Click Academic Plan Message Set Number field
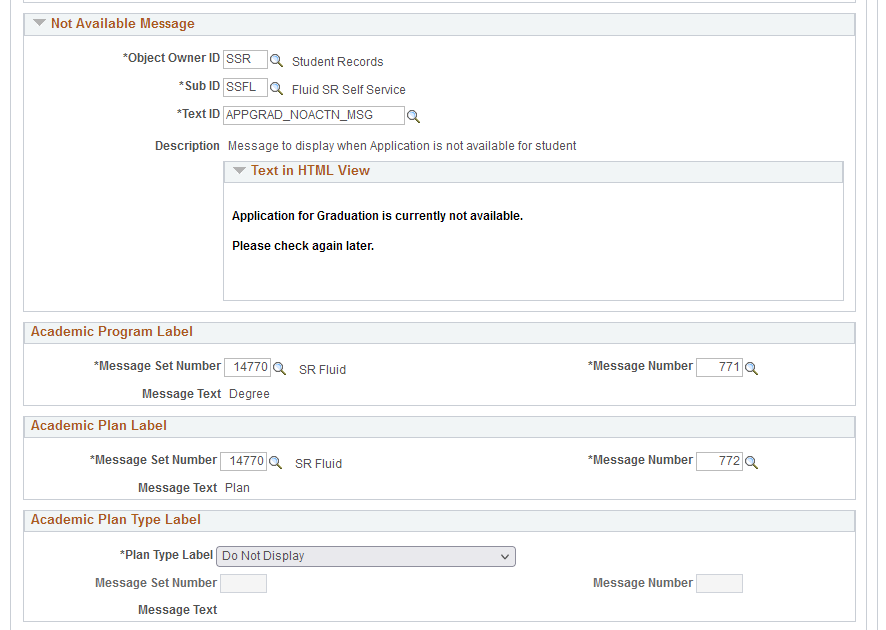 (x=243, y=461)
